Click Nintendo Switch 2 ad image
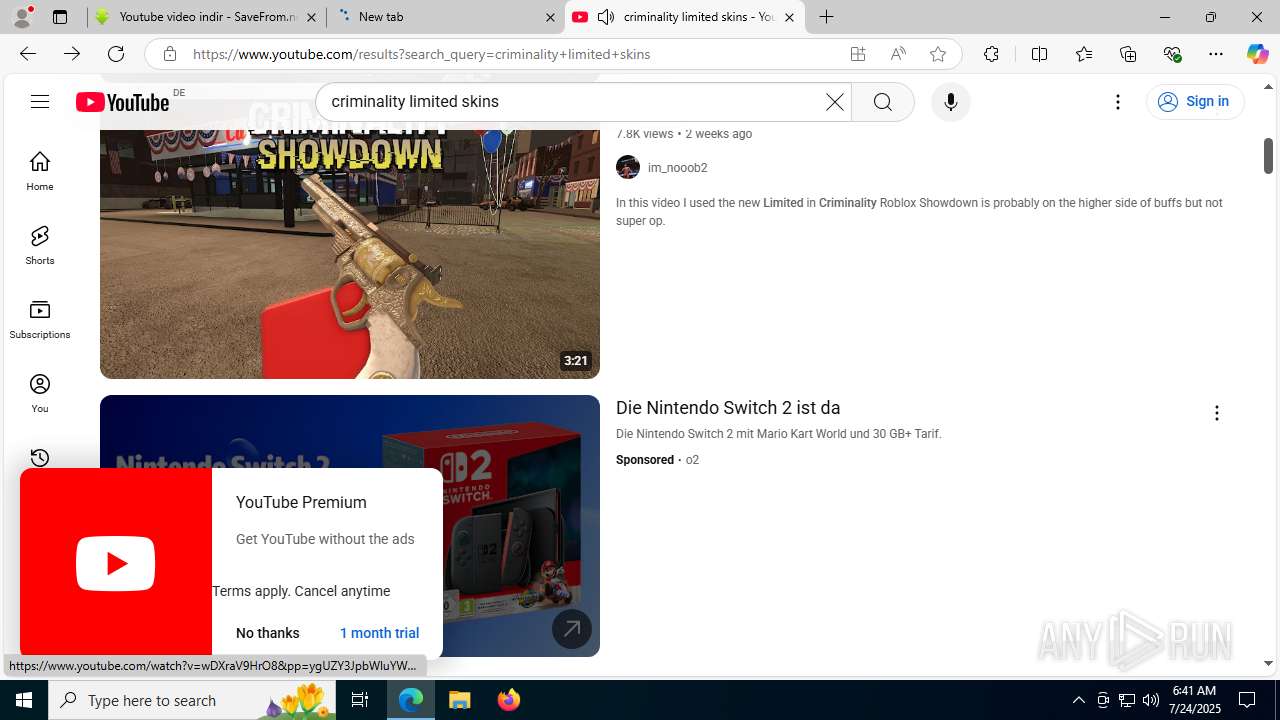 (x=350, y=526)
